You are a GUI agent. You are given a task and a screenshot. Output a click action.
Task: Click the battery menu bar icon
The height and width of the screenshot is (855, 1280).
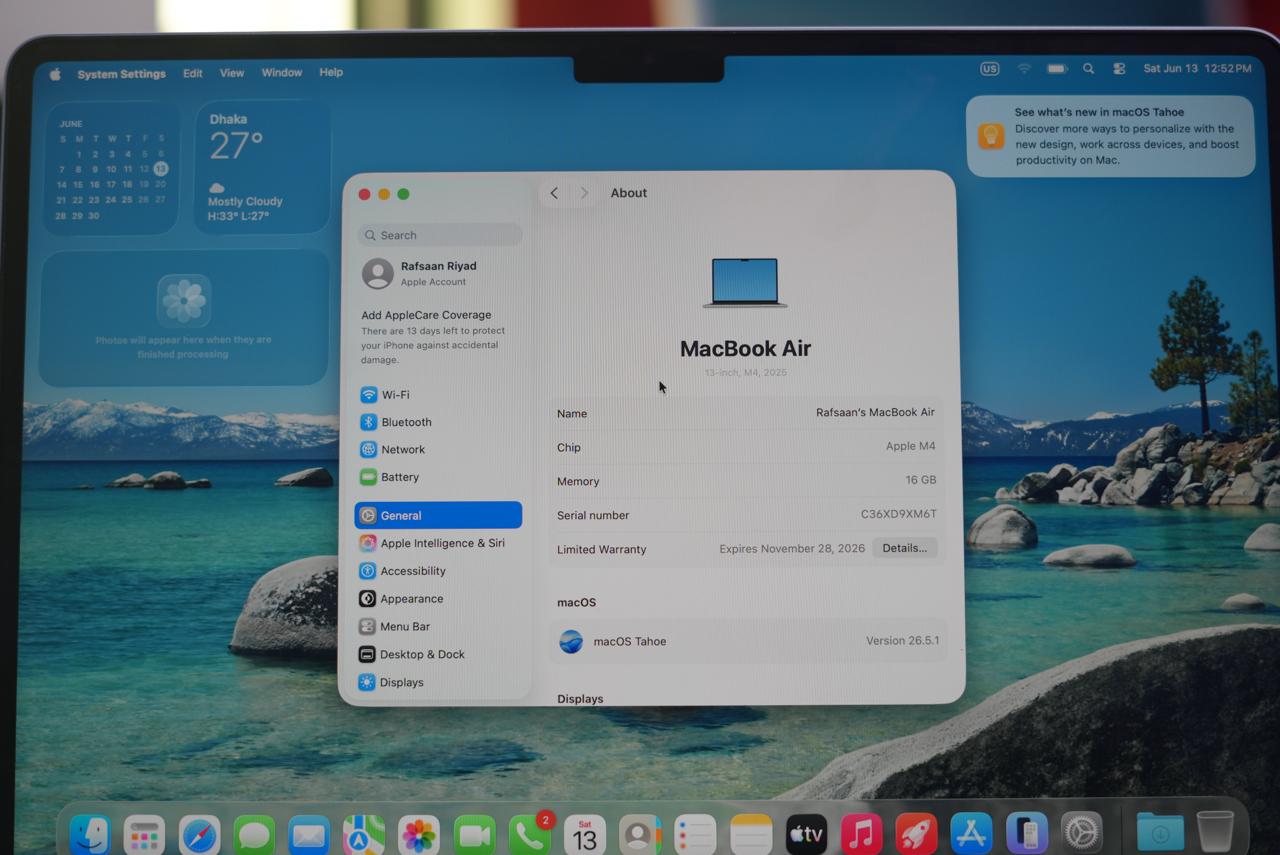pos(1057,69)
